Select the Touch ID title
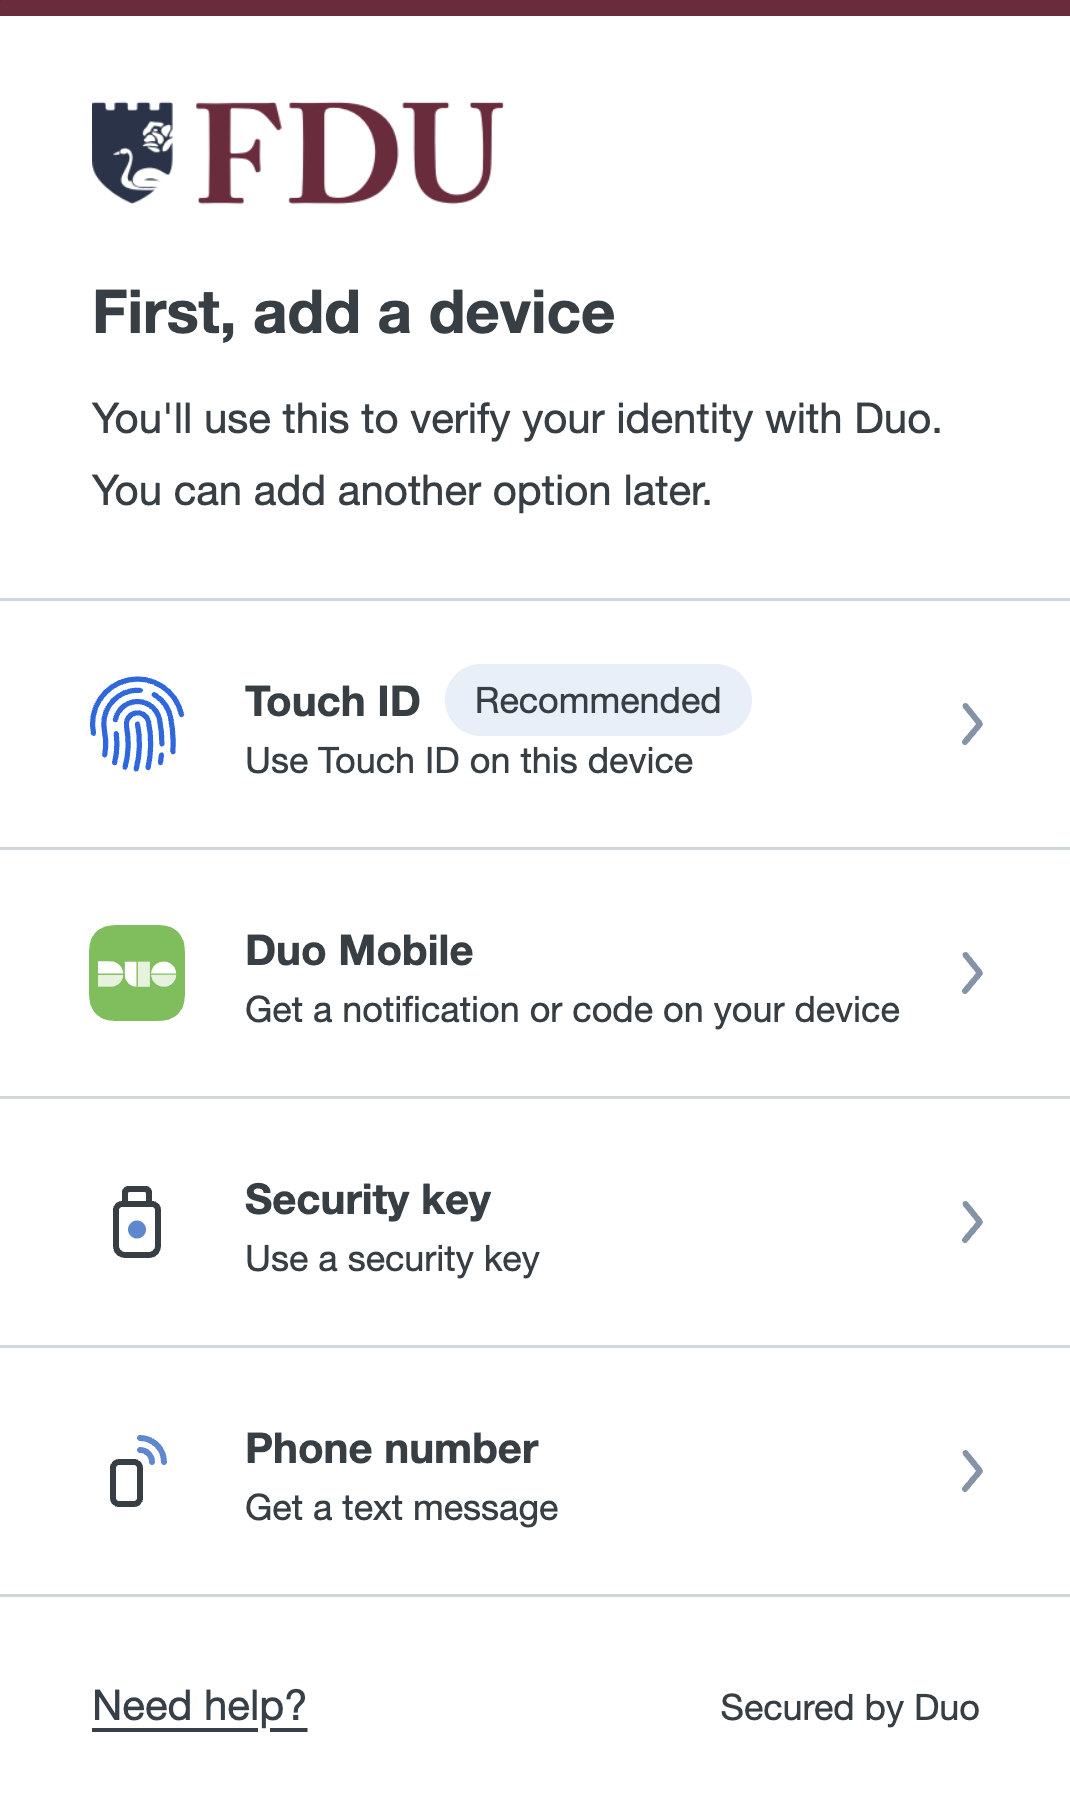The image size is (1070, 1810). click(x=333, y=701)
